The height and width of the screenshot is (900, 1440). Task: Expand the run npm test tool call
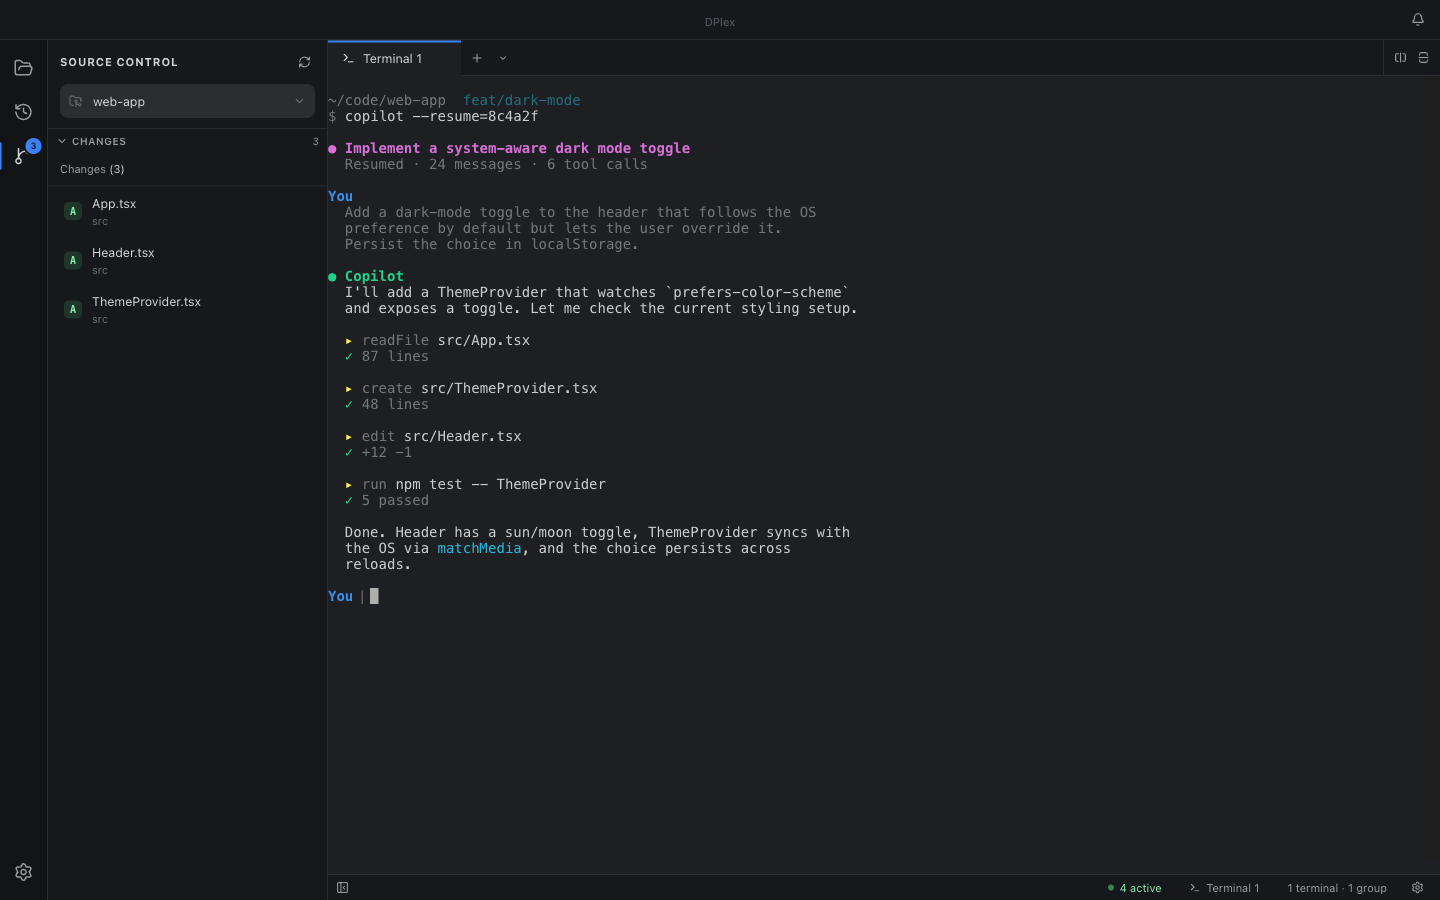[475, 484]
